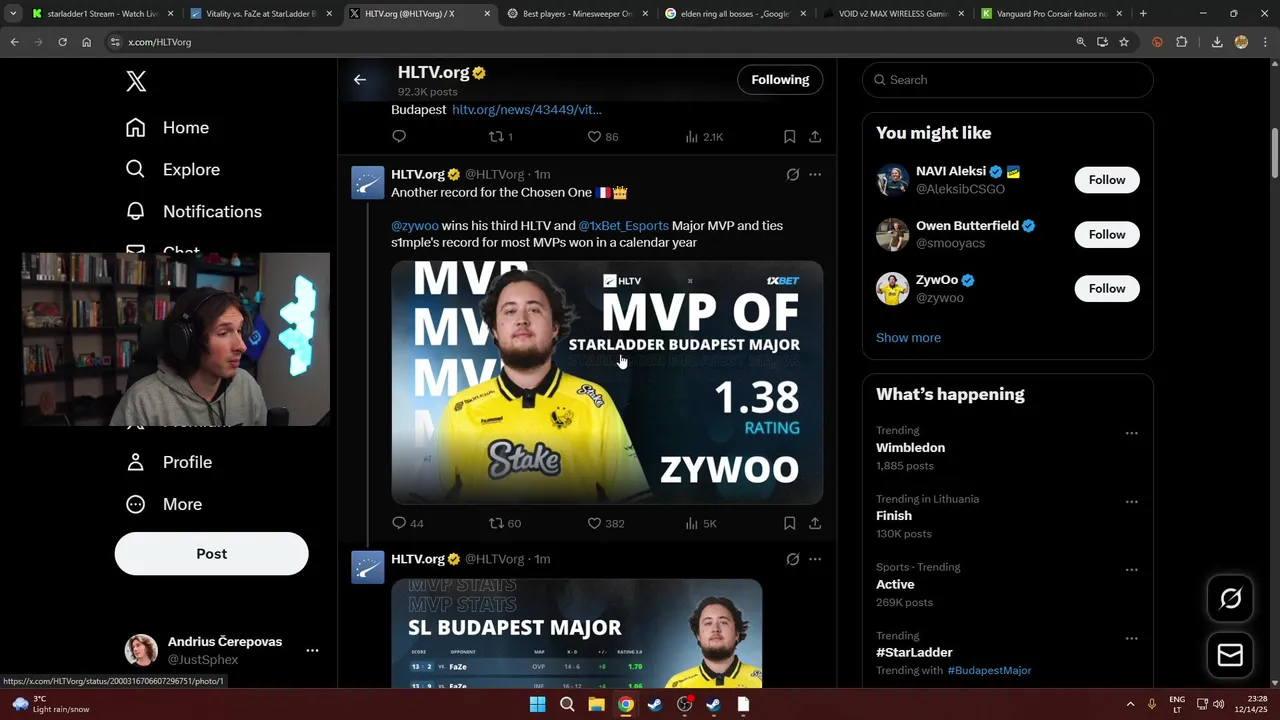Viewport: 1280px width, 720px height.
Task: Open the More menu in the sidebar
Action: 163,504
